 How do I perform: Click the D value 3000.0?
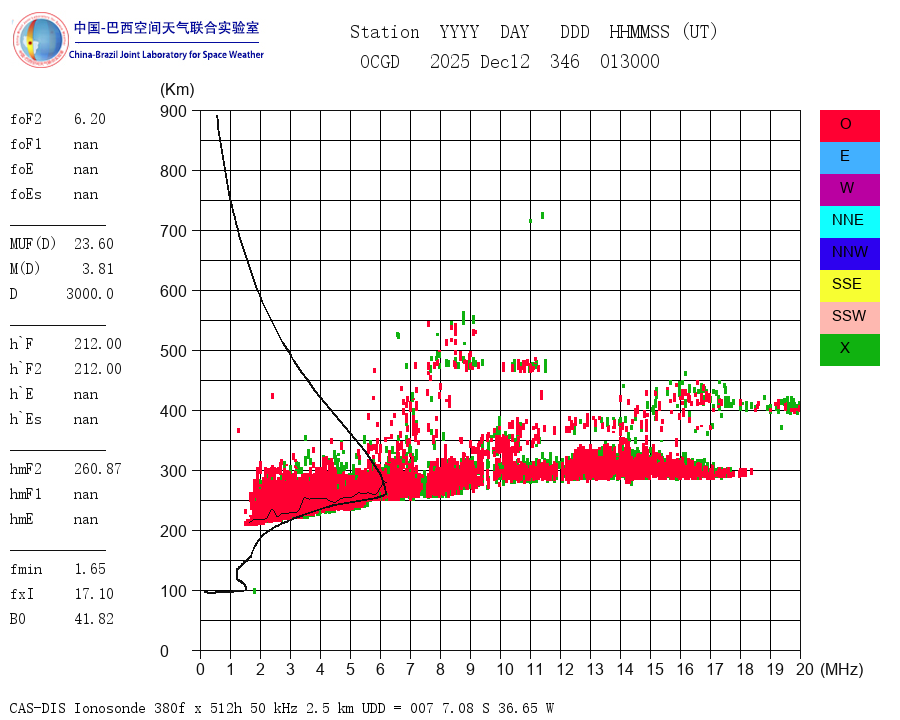(x=90, y=294)
